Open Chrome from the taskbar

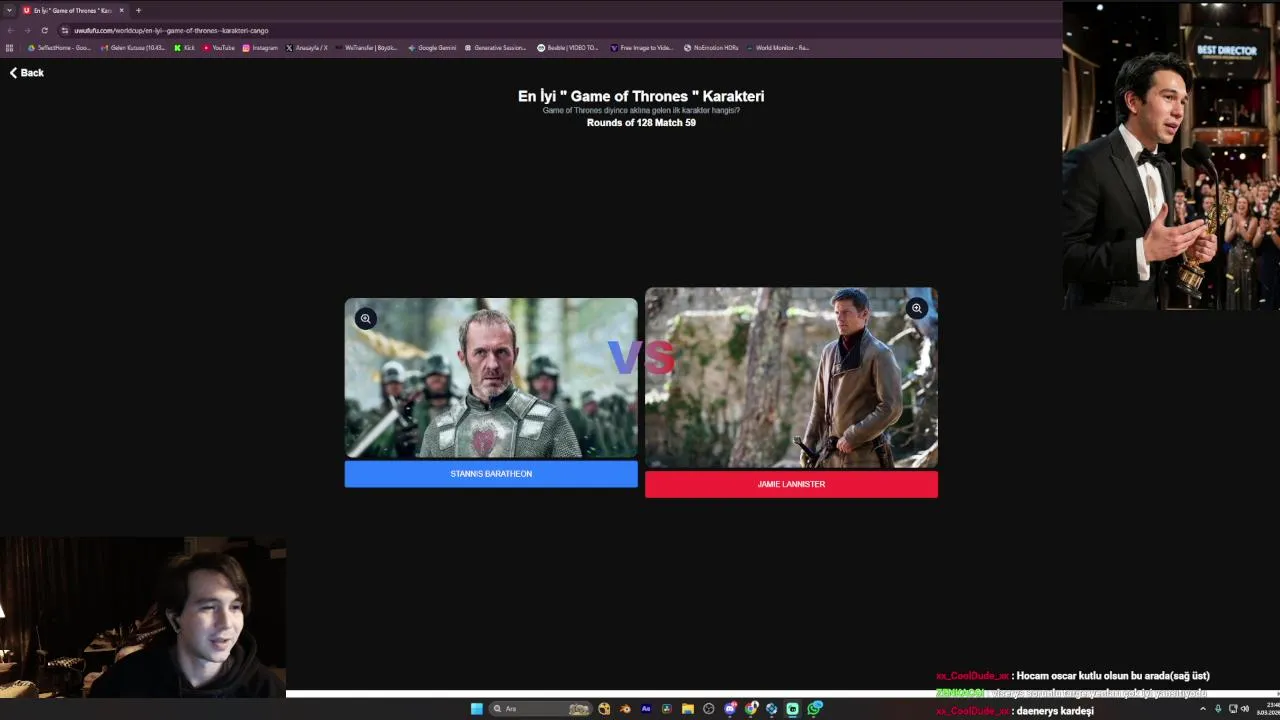click(x=751, y=709)
